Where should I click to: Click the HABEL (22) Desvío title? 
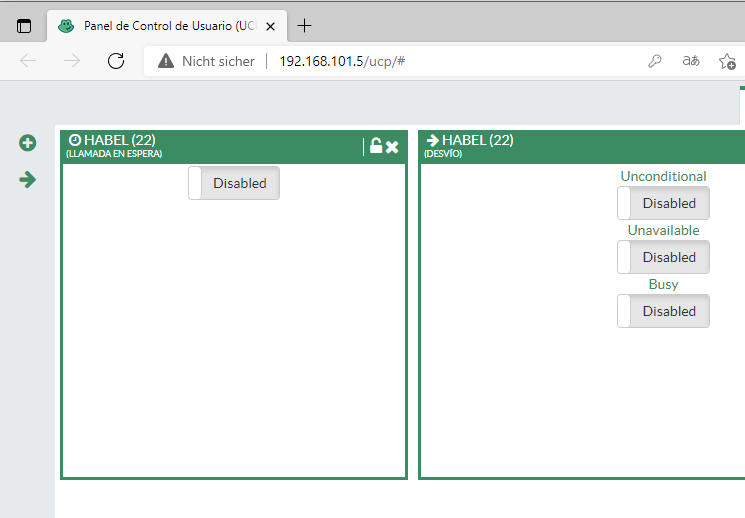point(478,140)
